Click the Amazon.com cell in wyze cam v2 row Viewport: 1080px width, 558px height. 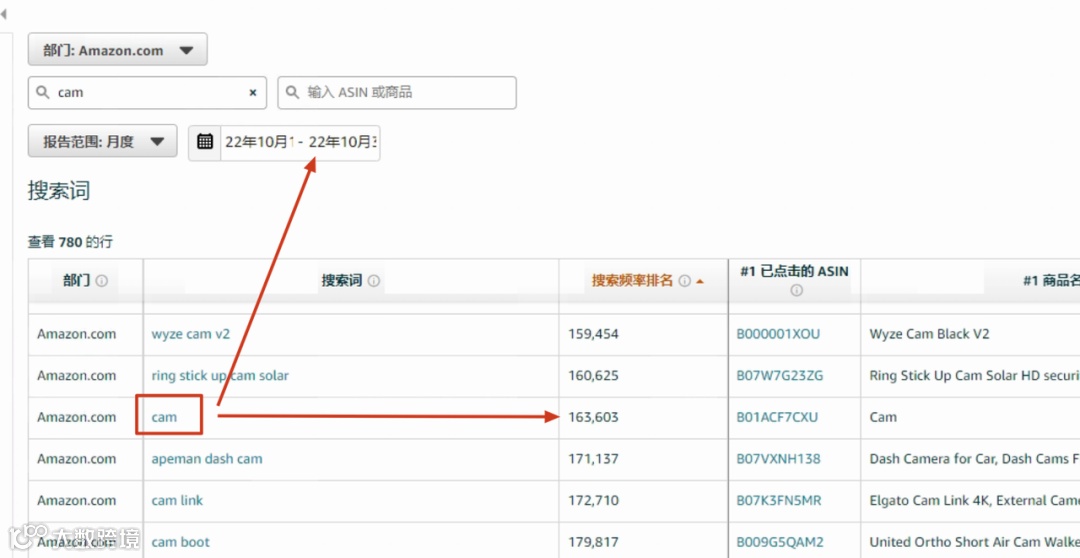click(x=76, y=334)
